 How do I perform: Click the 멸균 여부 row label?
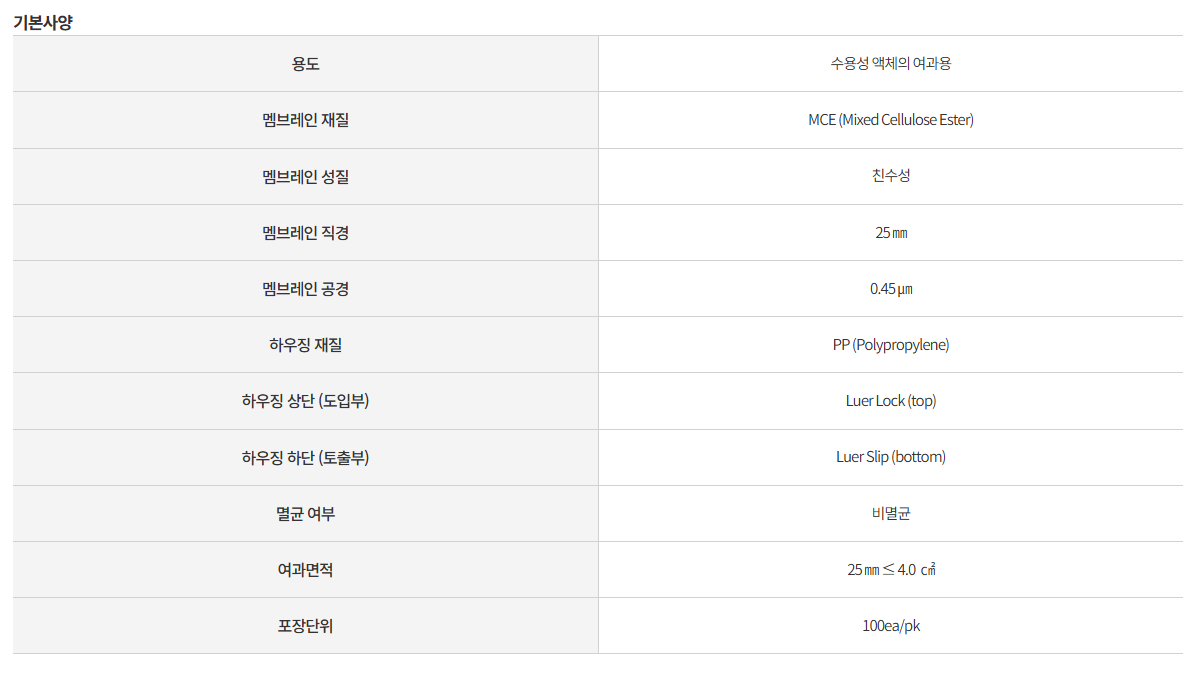pyautogui.click(x=306, y=514)
